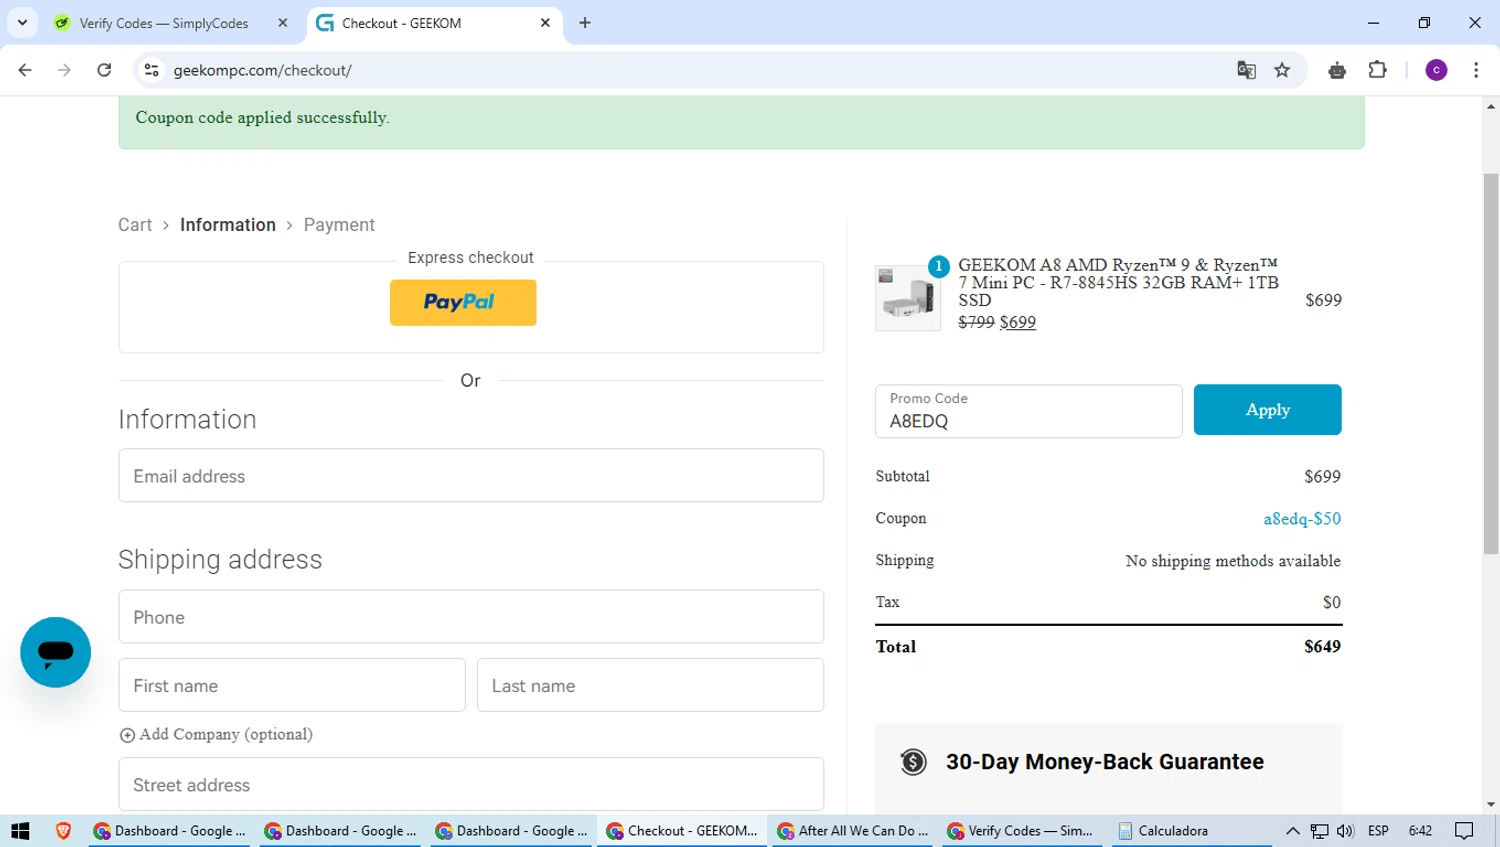Bookmark this page with star icon

[1282, 70]
